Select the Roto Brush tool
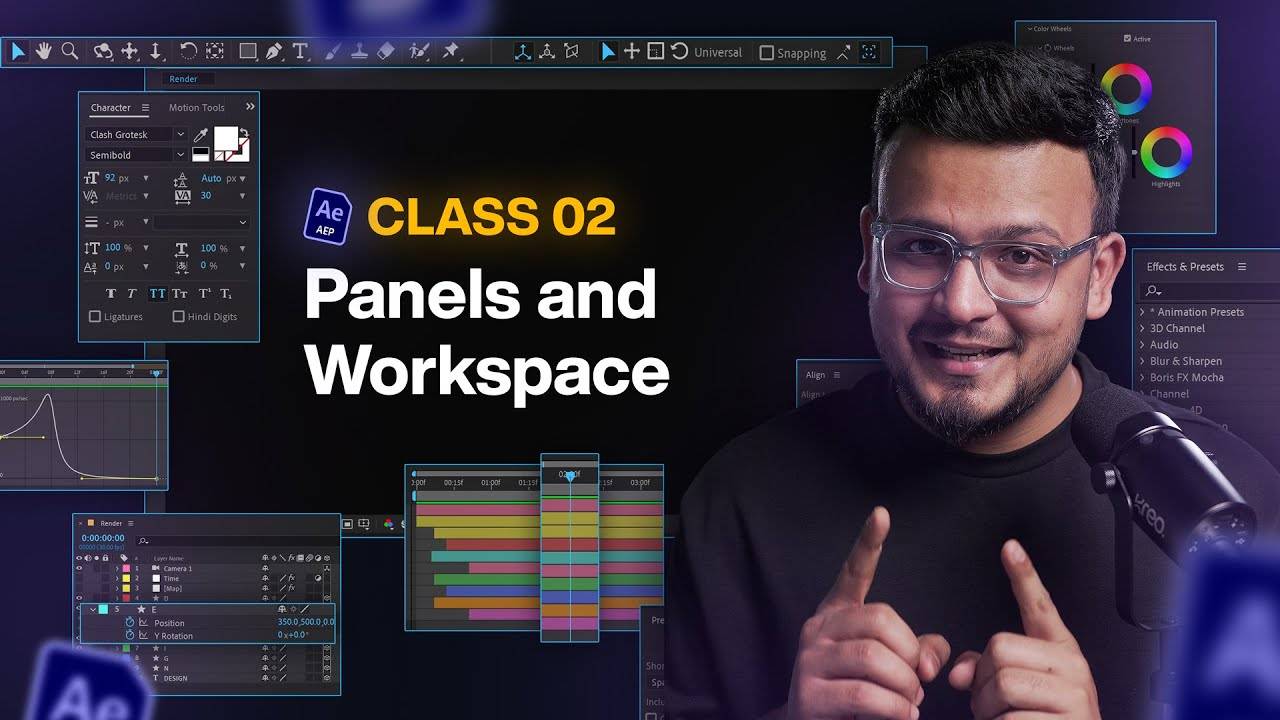Image resolution: width=1280 pixels, height=720 pixels. click(420, 51)
